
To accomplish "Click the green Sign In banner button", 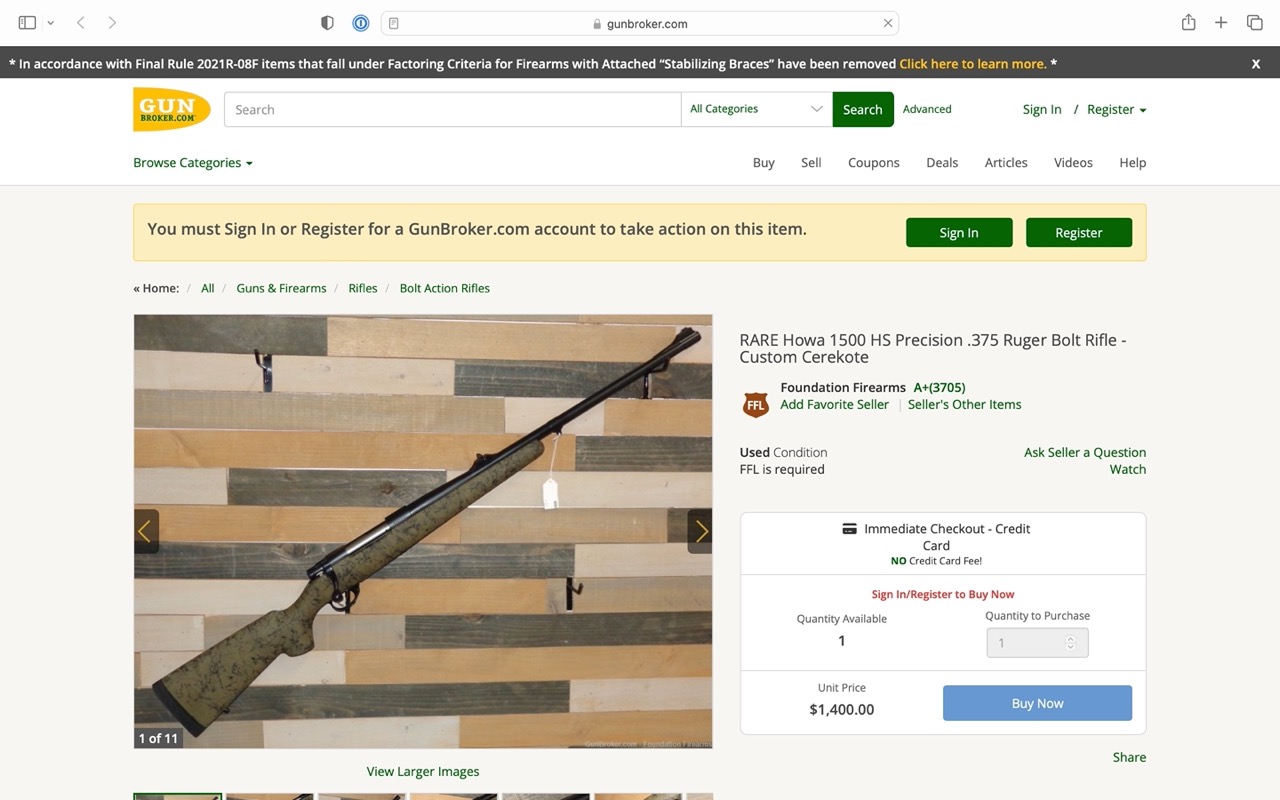I will pos(959,232).
